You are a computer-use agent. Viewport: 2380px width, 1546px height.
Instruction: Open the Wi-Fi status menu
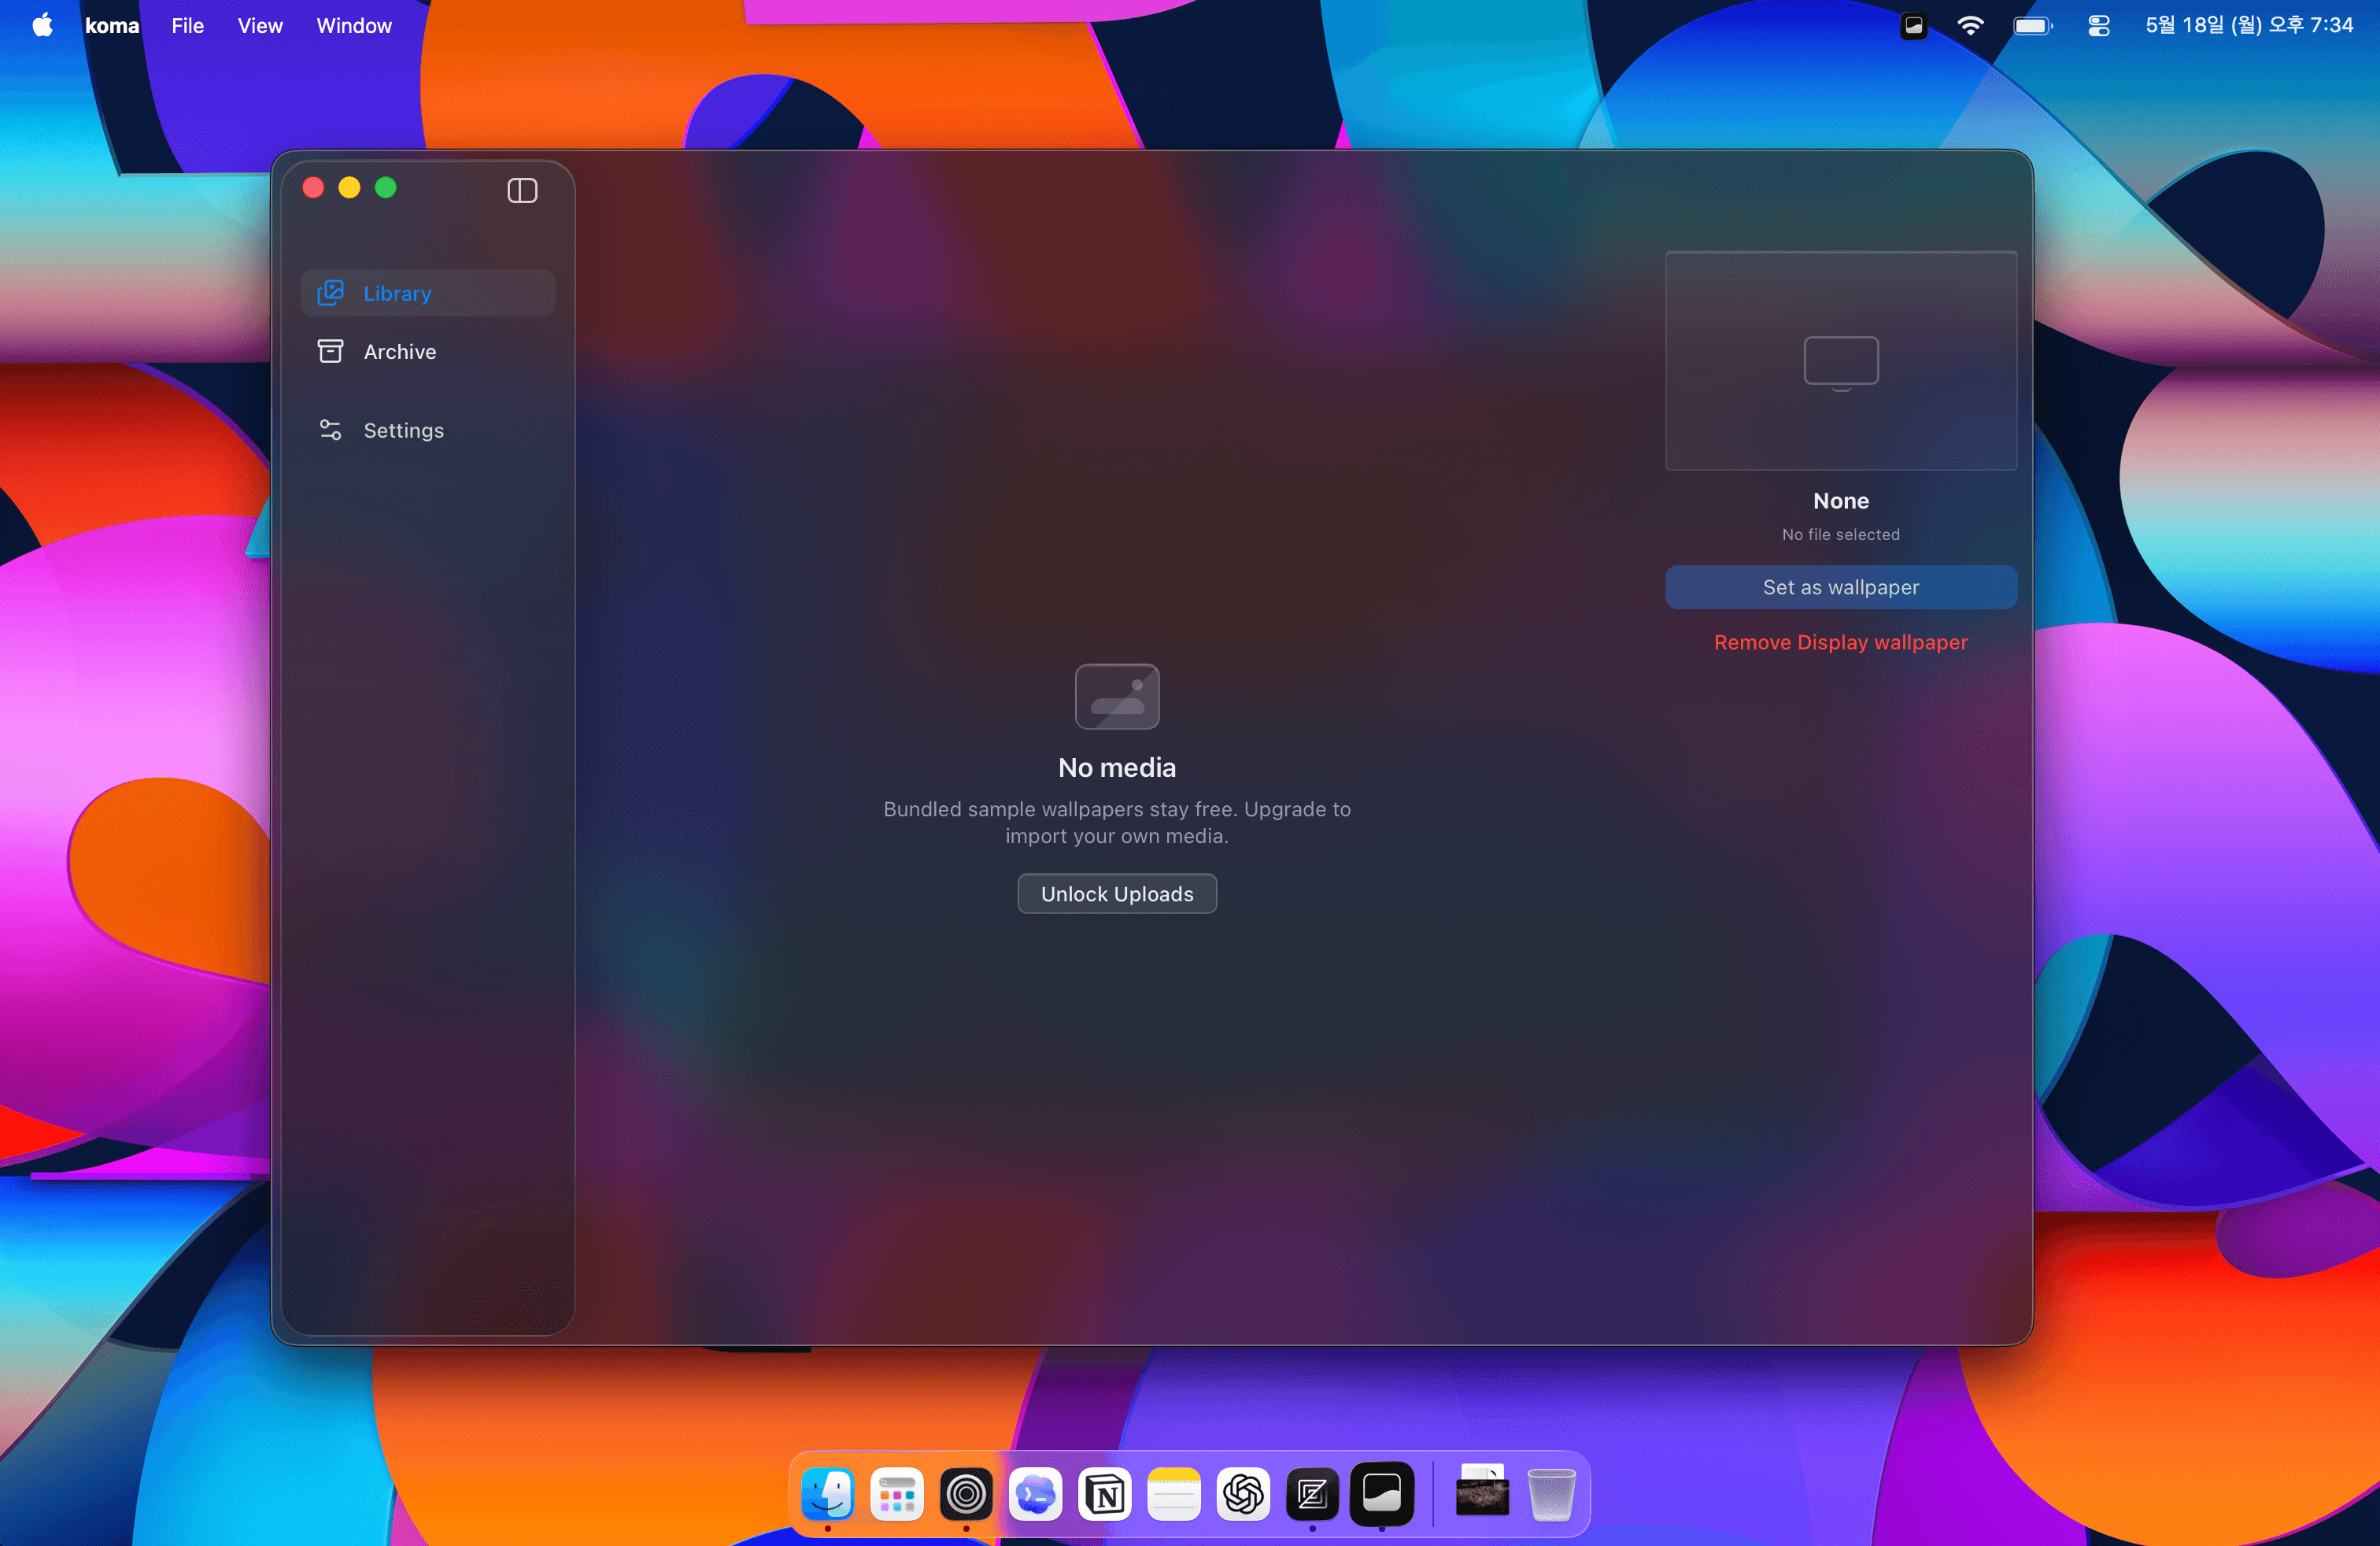1970,26
